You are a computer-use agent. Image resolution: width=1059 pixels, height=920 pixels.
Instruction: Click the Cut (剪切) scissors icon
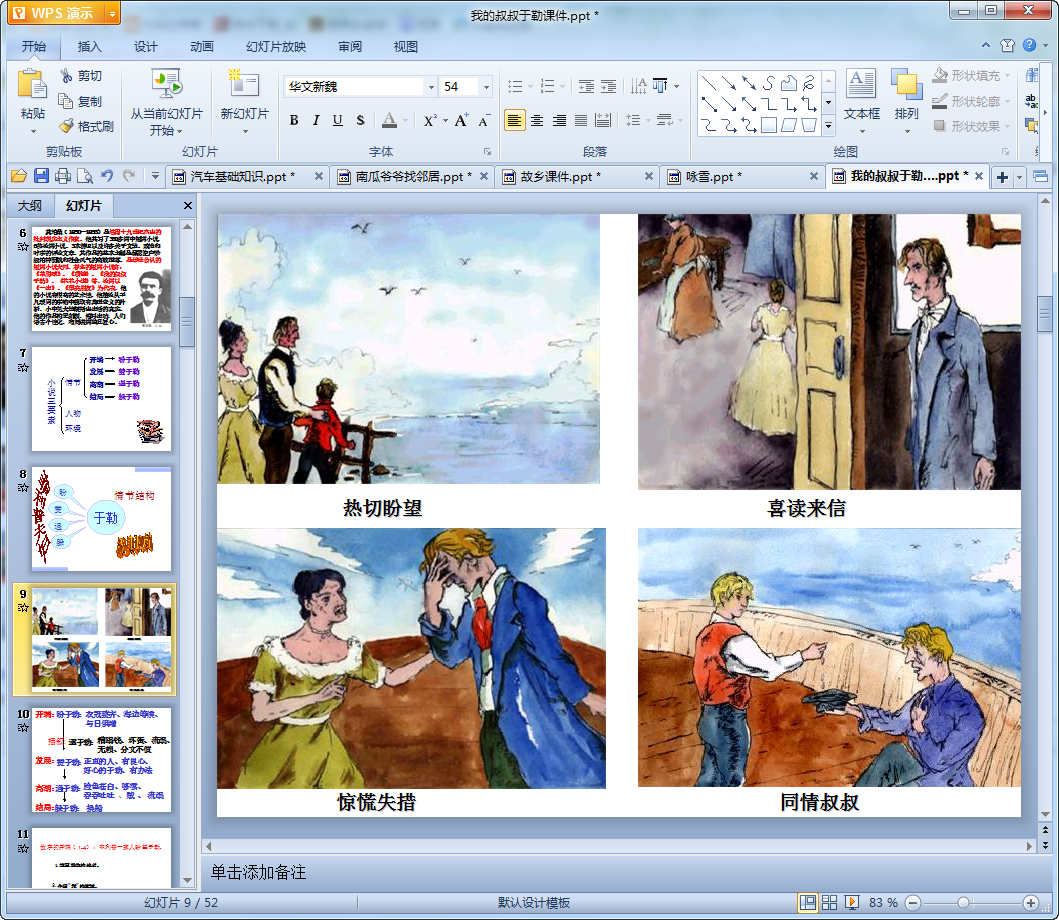click(66, 76)
